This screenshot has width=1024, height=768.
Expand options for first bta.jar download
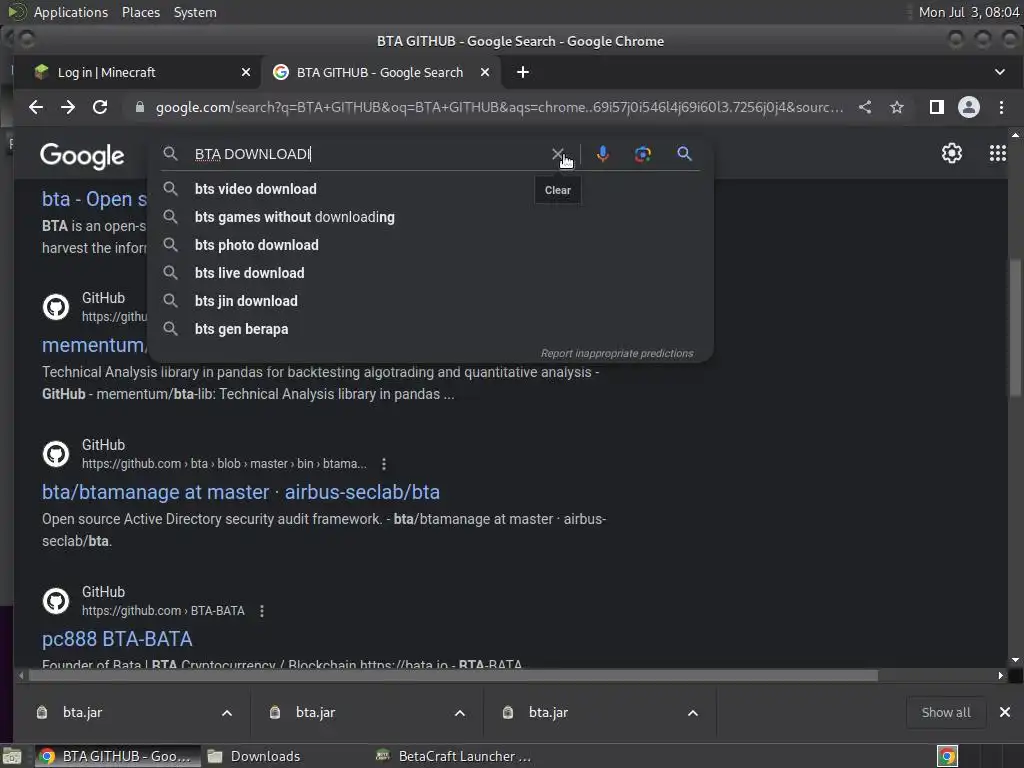[227, 712]
